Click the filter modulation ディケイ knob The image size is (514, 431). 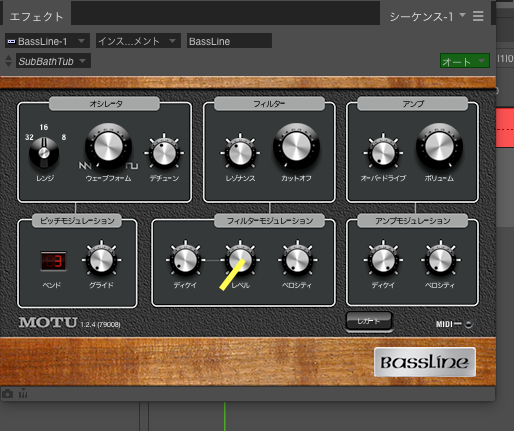pyautogui.click(x=185, y=260)
